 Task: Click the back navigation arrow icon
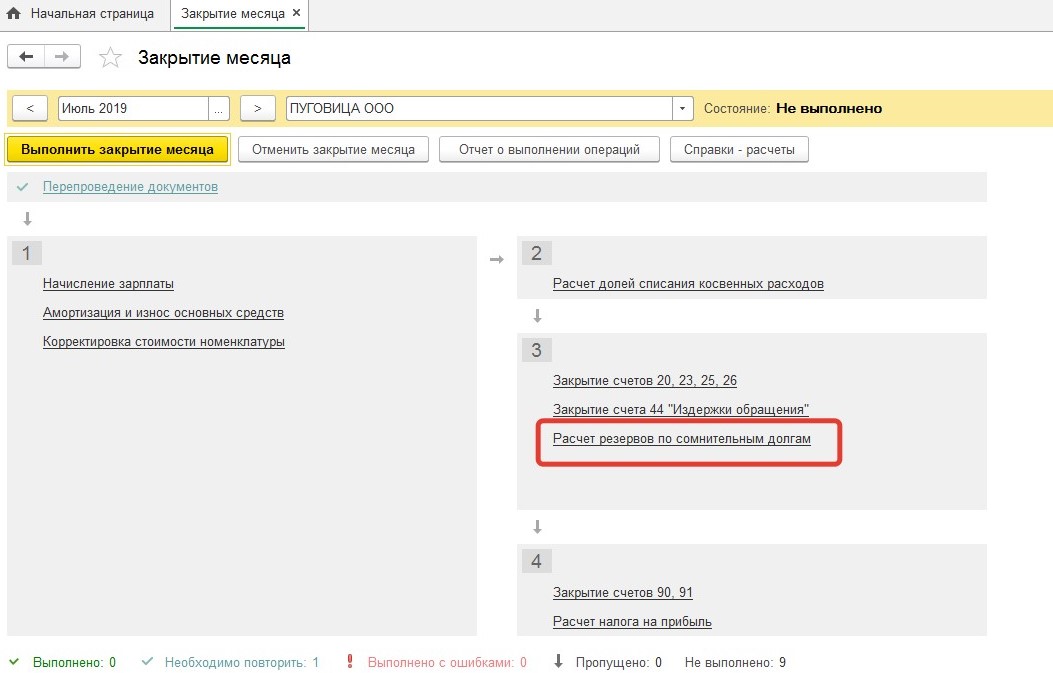pos(26,57)
